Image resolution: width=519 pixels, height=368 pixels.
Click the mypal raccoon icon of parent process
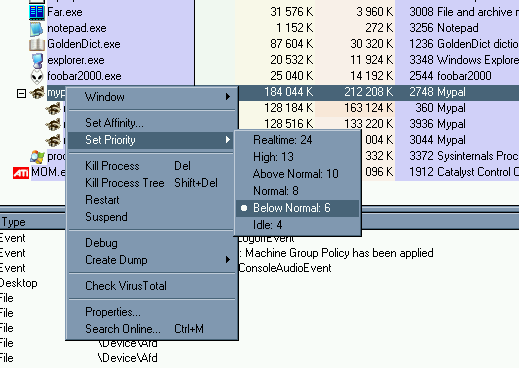(x=37, y=92)
